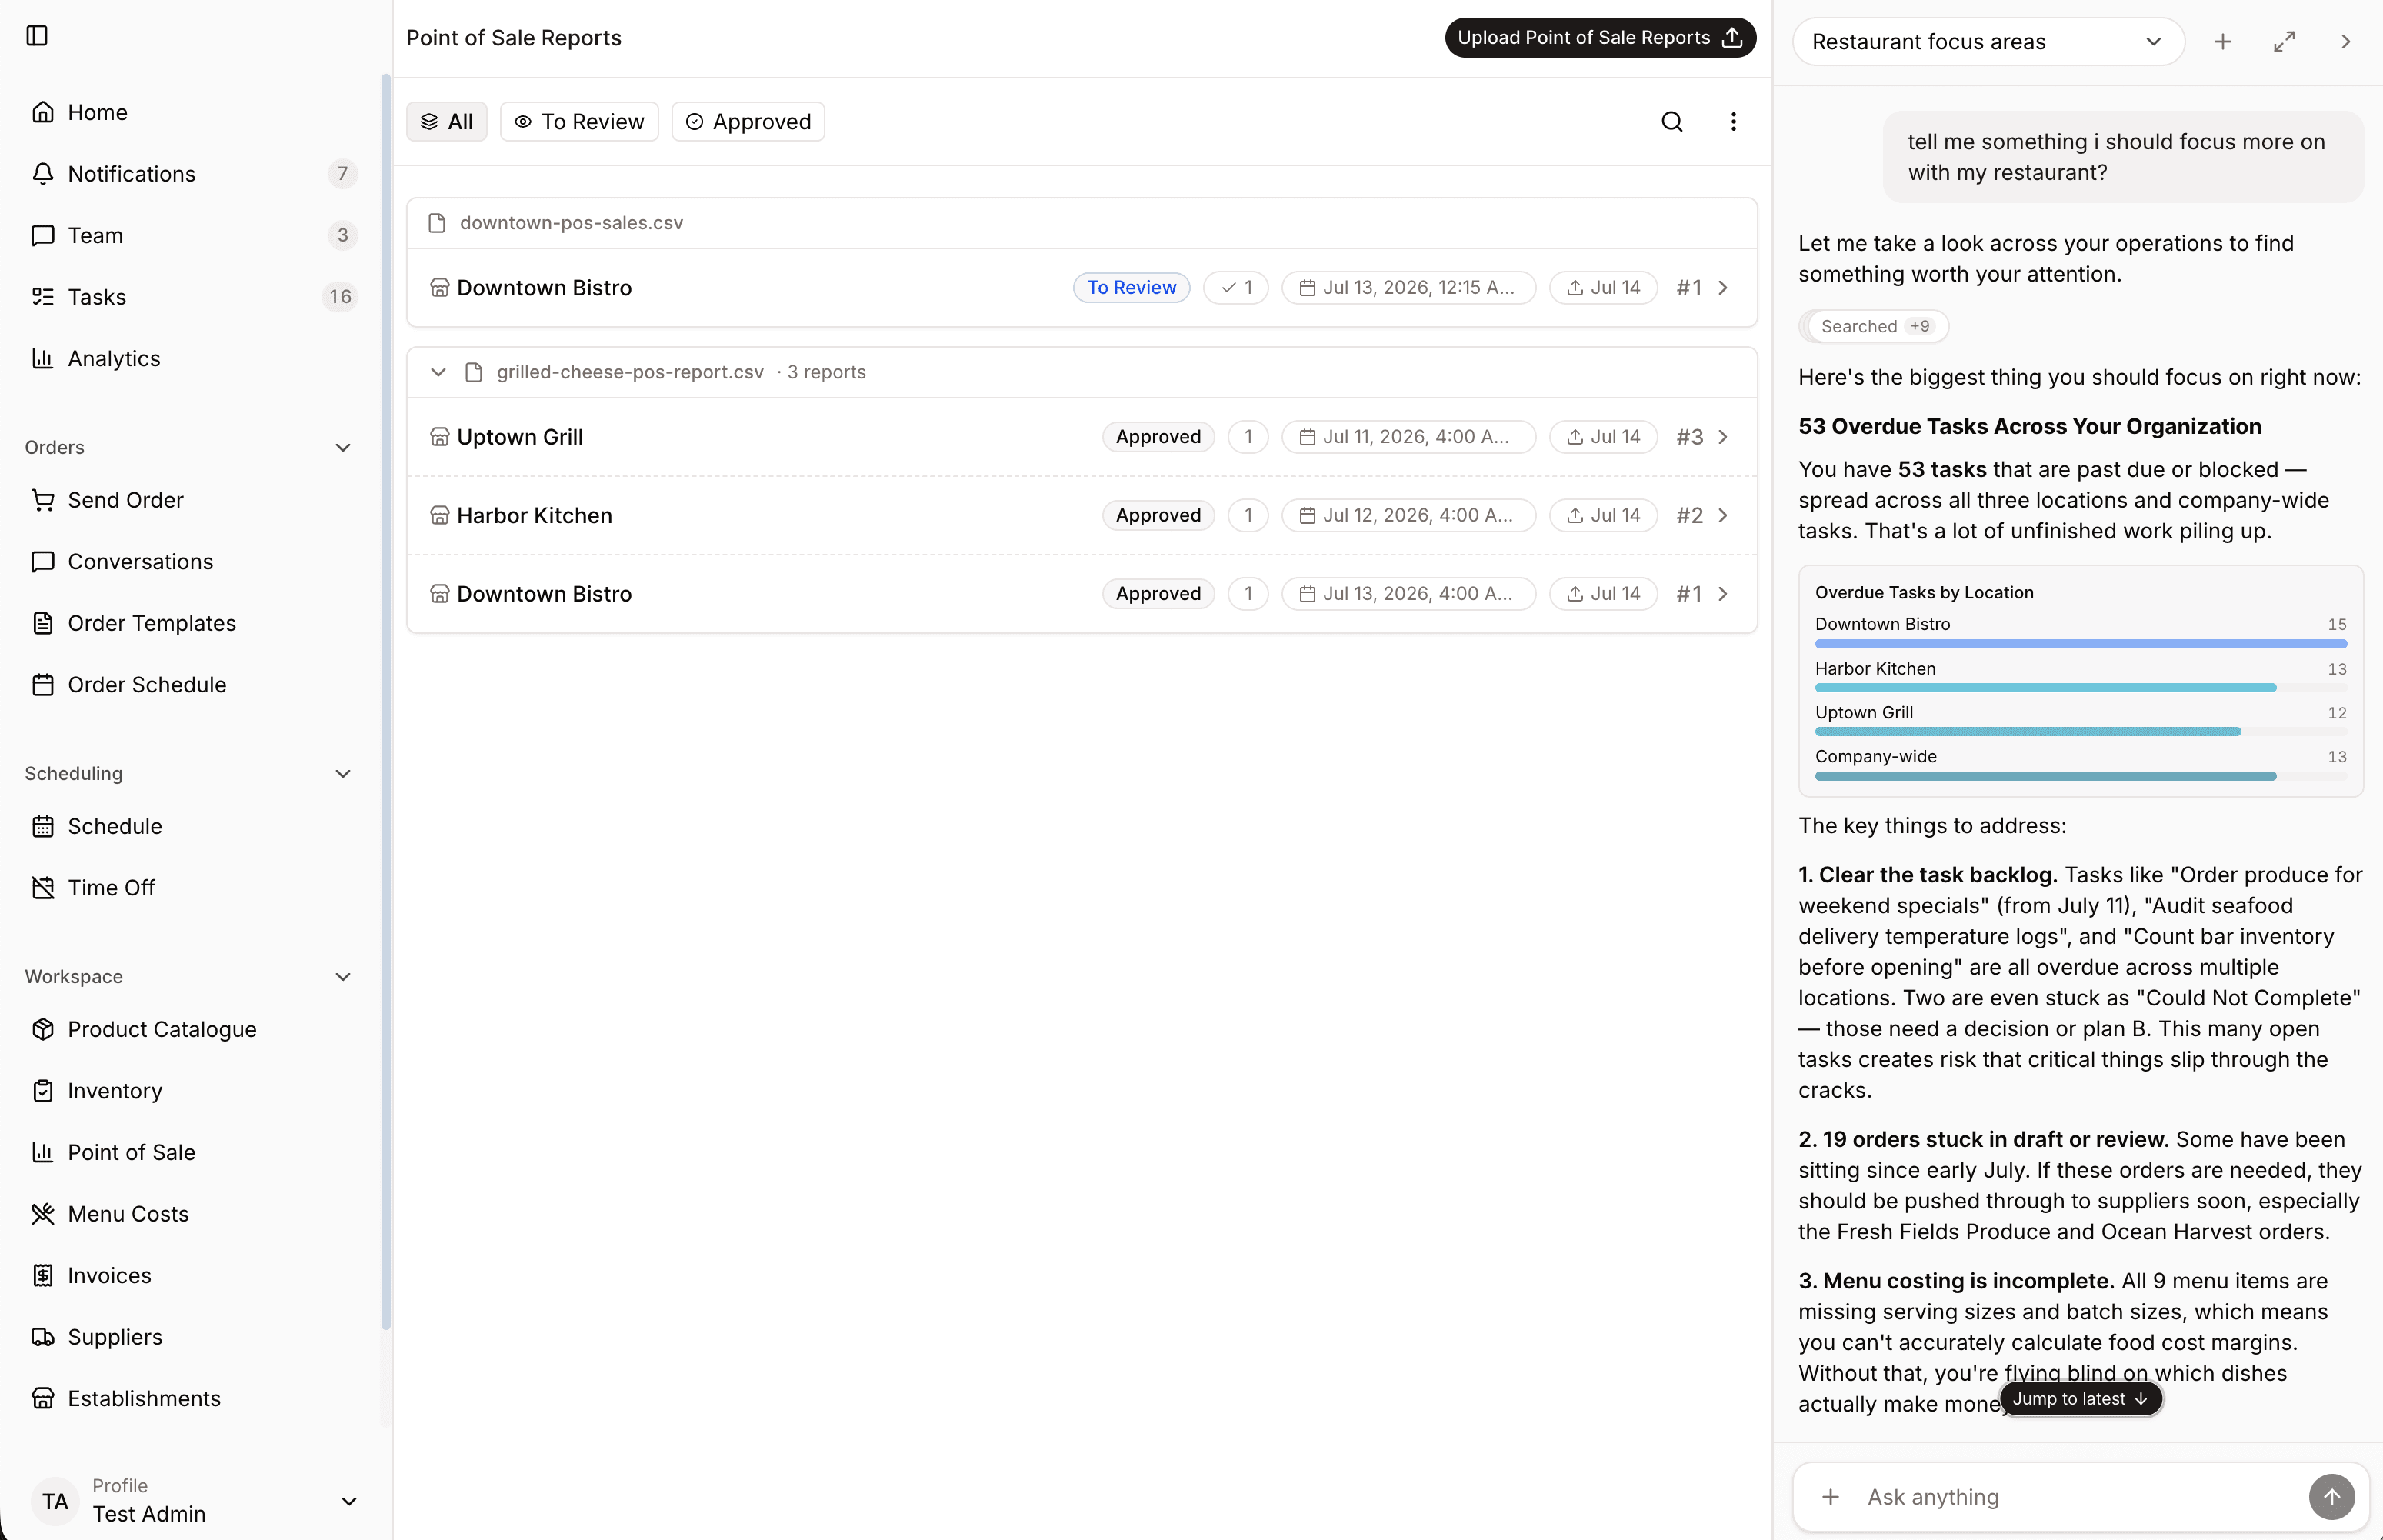Click the search magnifier icon in reports toolbar
The width and height of the screenshot is (2383, 1540).
[1672, 122]
